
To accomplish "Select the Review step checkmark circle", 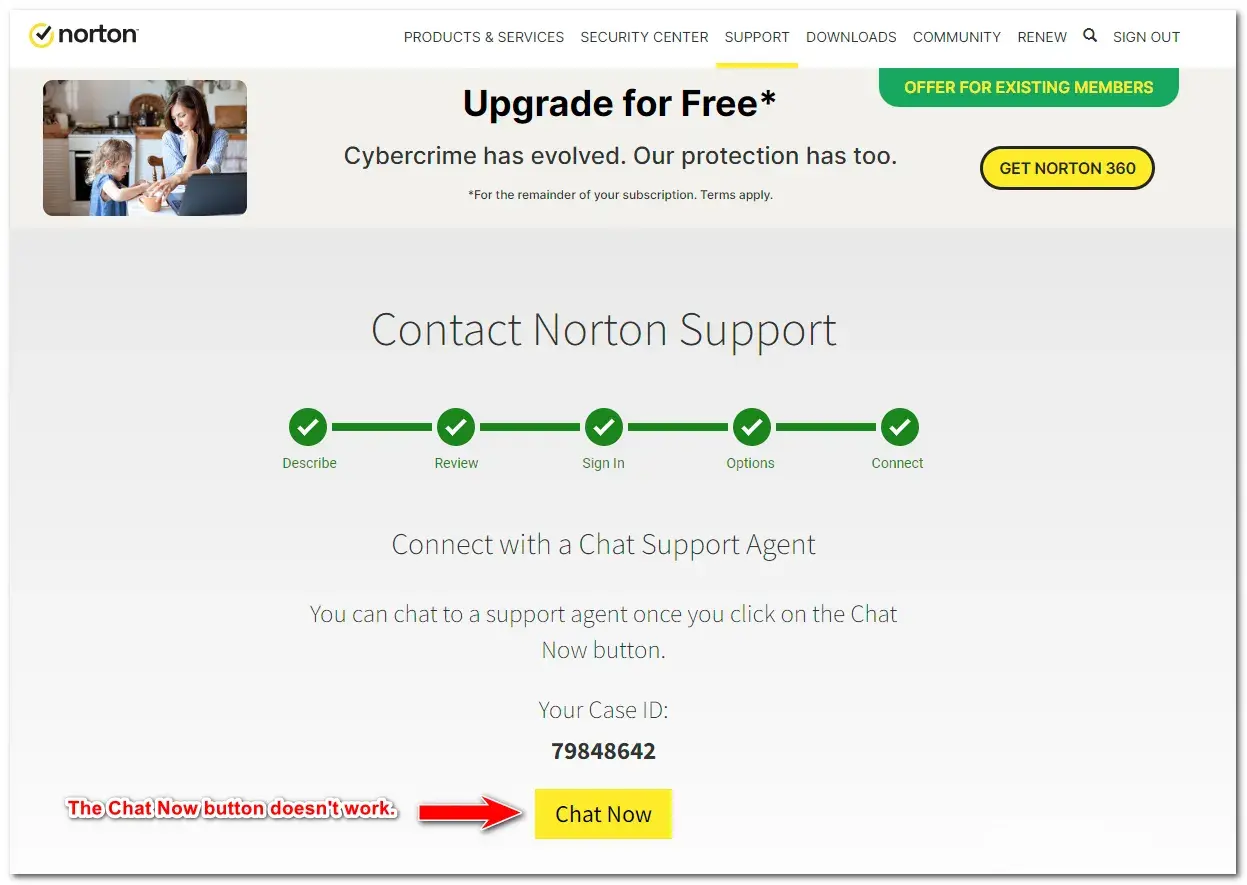I will [x=456, y=427].
